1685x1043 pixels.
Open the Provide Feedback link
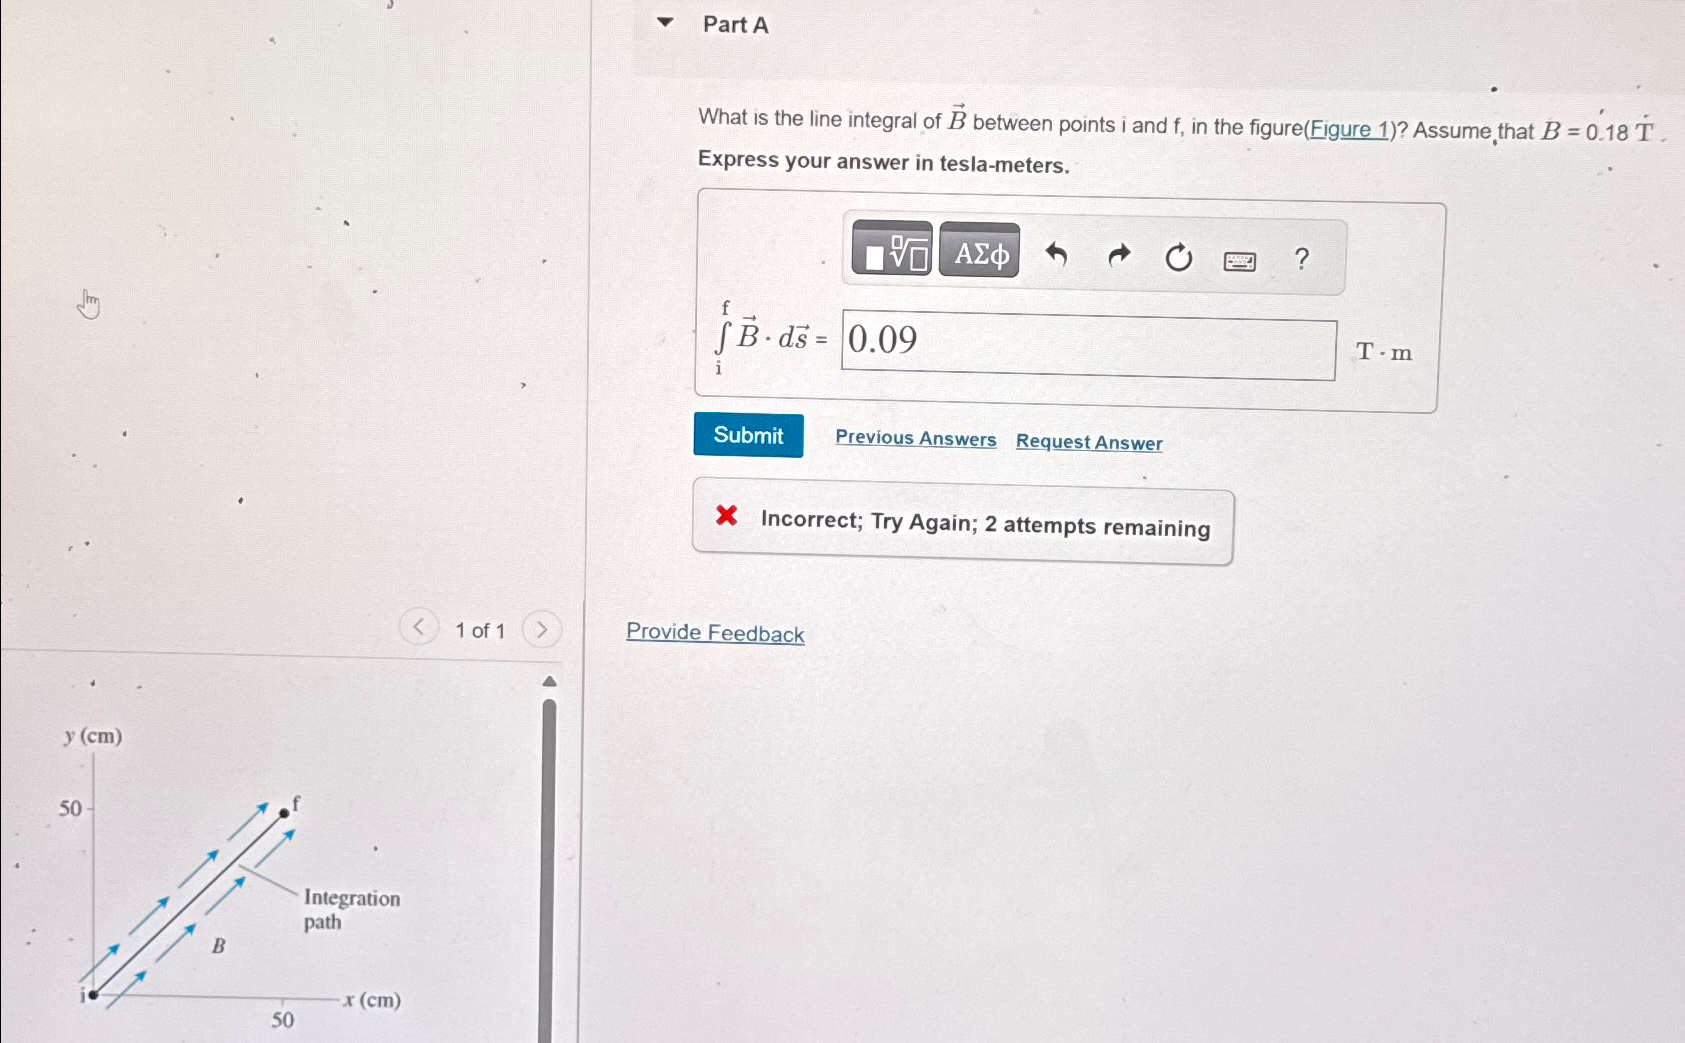tap(715, 633)
